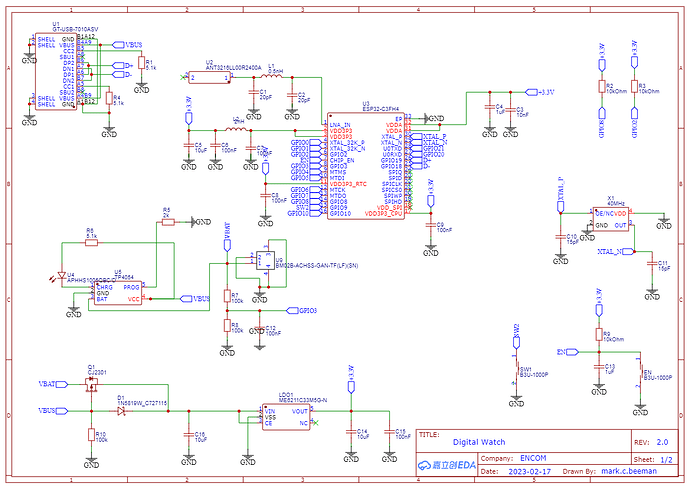This screenshot has width=690, height=488.
Task: Select capacitor C14 10uF
Action: (351, 432)
